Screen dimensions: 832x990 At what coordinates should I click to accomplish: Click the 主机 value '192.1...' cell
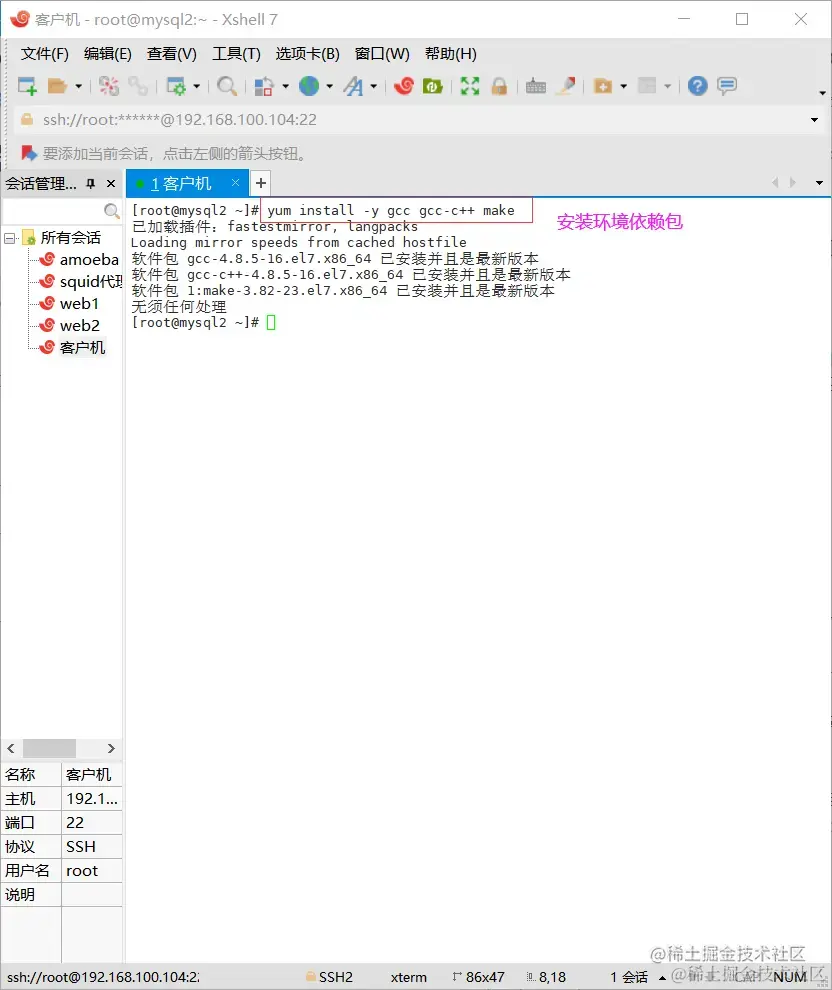point(92,799)
